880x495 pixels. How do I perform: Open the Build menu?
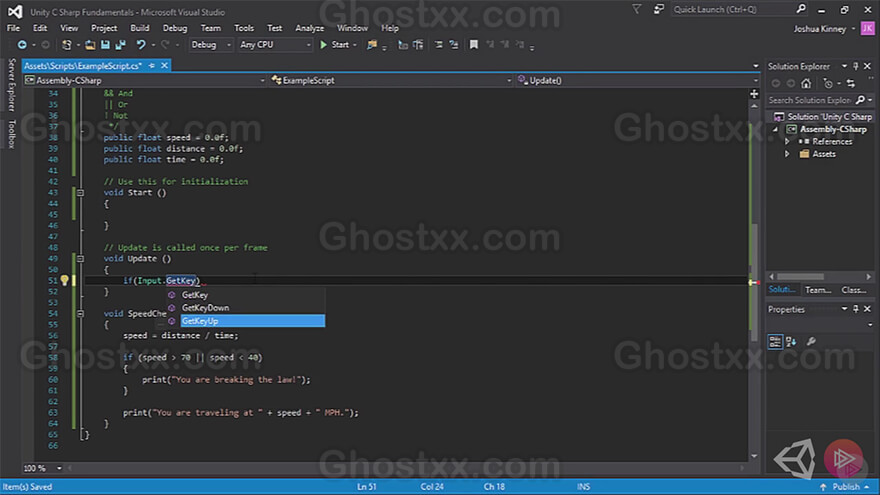140,28
